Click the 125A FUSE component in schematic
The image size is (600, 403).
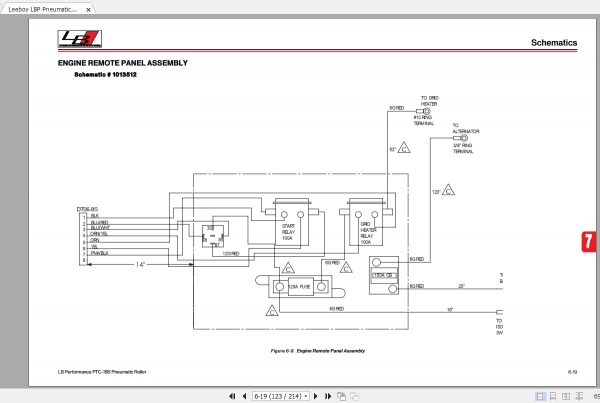tap(300, 287)
